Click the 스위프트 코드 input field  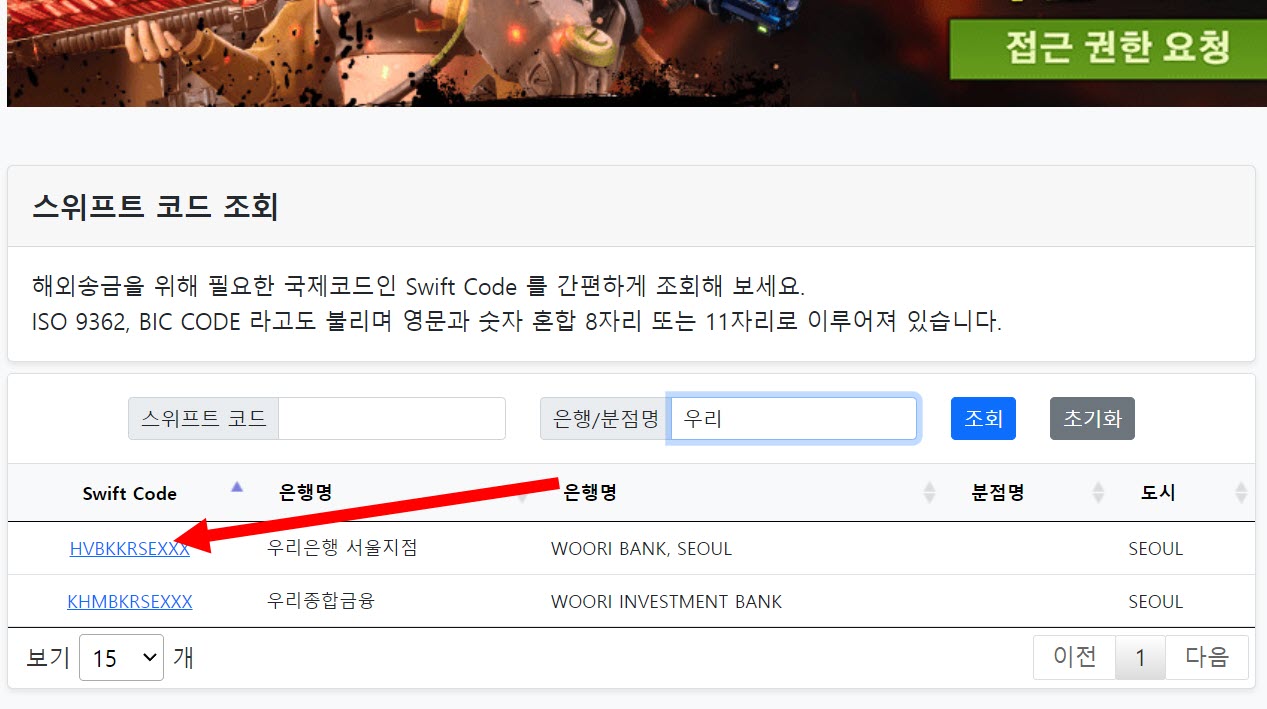tap(391, 418)
